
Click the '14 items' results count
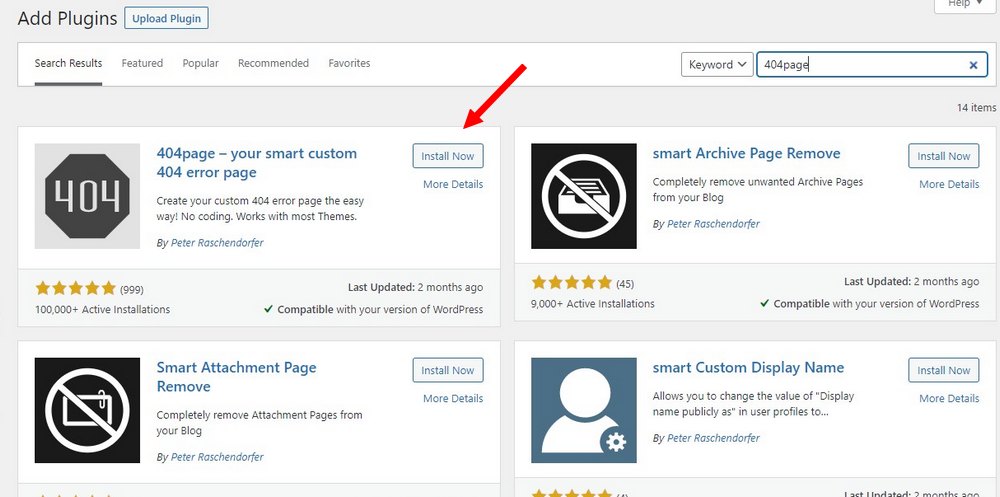point(976,108)
